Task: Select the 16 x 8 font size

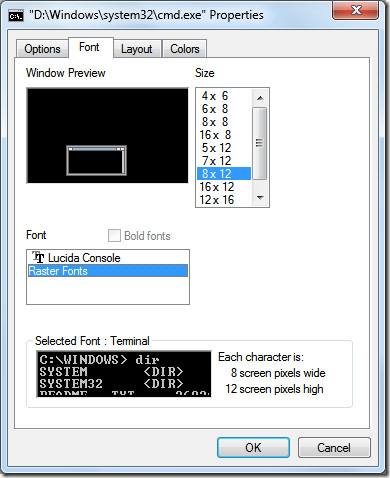Action: (224, 135)
